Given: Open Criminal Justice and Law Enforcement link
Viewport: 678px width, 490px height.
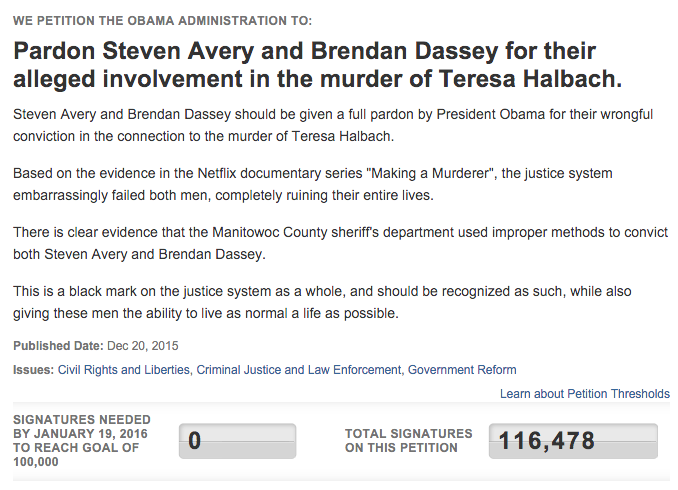Looking at the screenshot, I should 299,370.
